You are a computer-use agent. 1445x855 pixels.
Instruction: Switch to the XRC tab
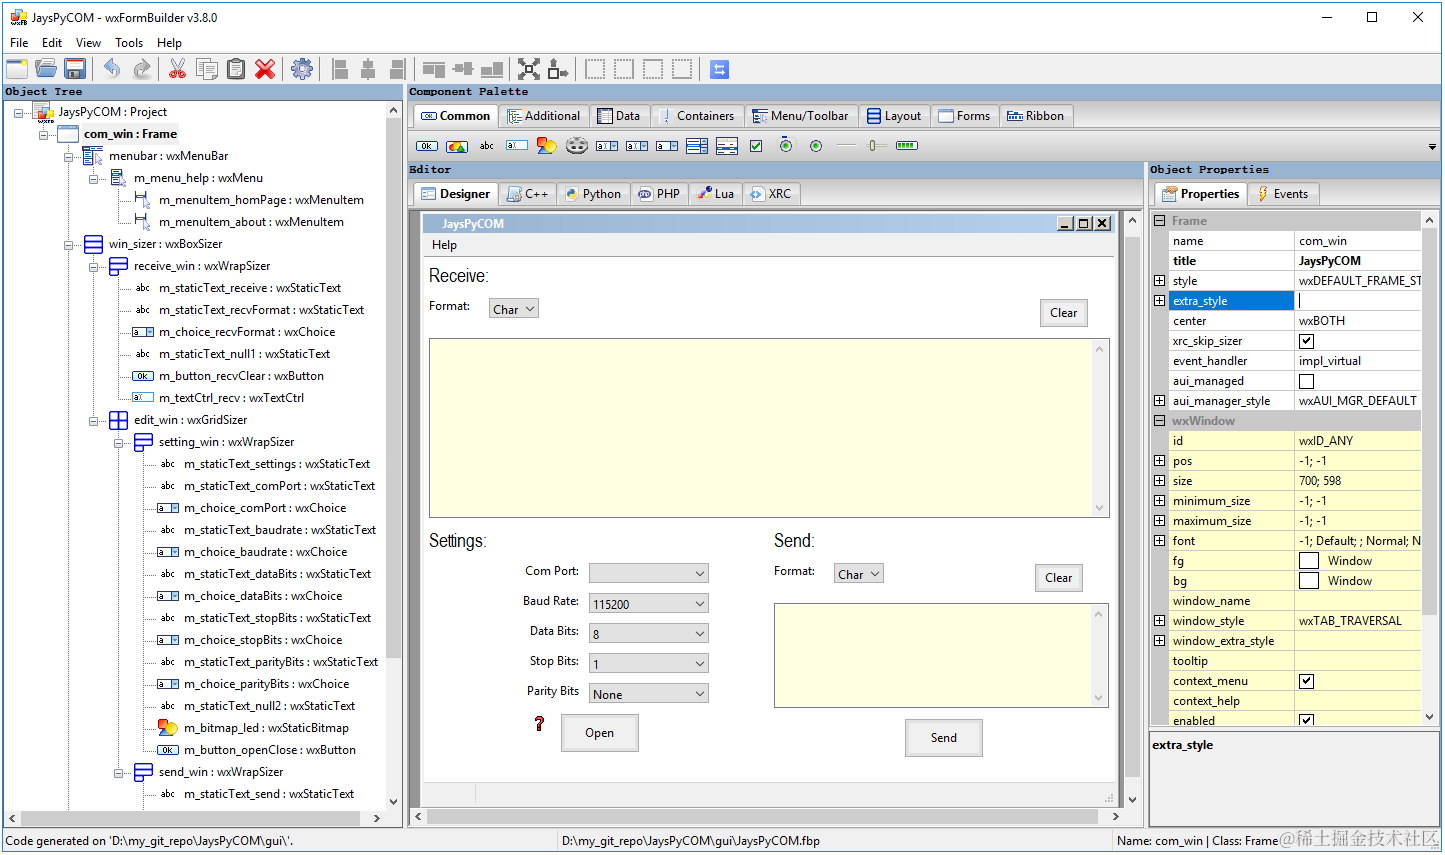coord(771,194)
